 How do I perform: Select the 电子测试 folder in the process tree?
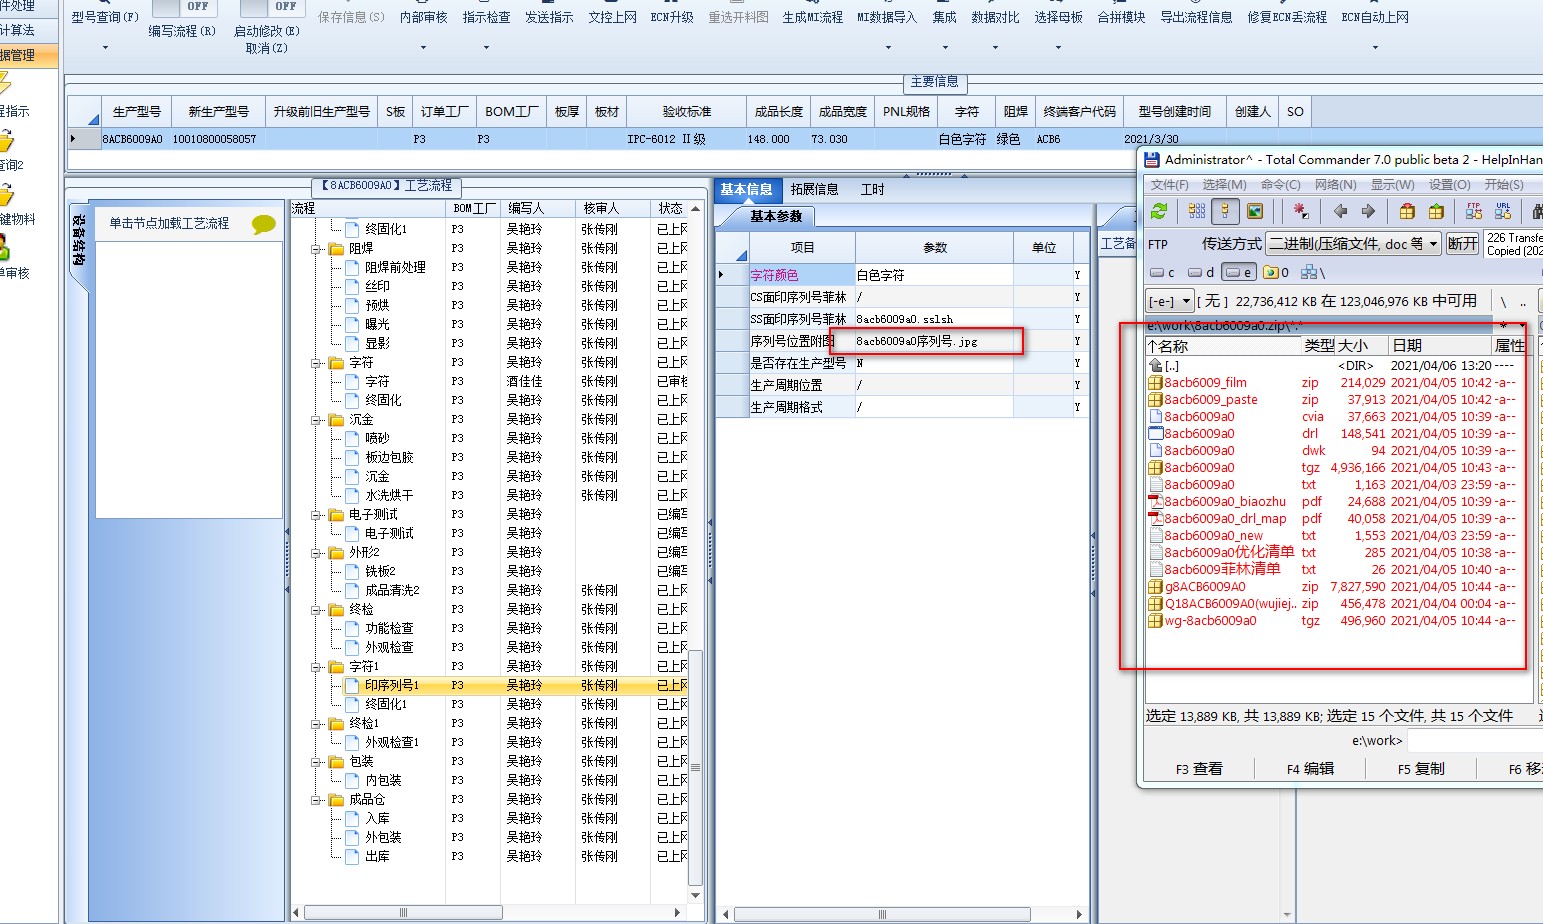coord(373,515)
